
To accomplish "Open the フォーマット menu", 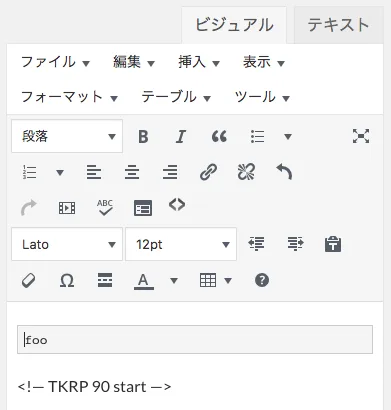I will point(69,97).
